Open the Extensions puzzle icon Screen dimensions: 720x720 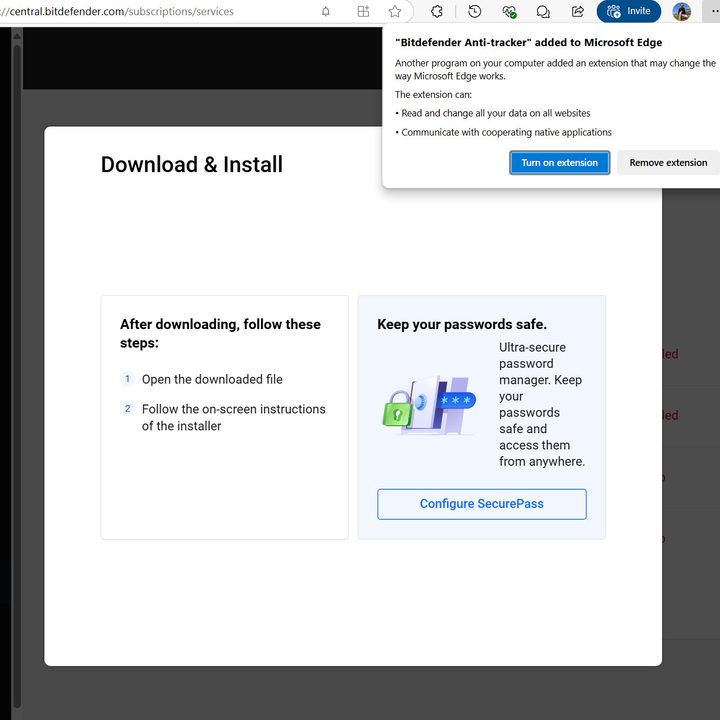coord(437,11)
